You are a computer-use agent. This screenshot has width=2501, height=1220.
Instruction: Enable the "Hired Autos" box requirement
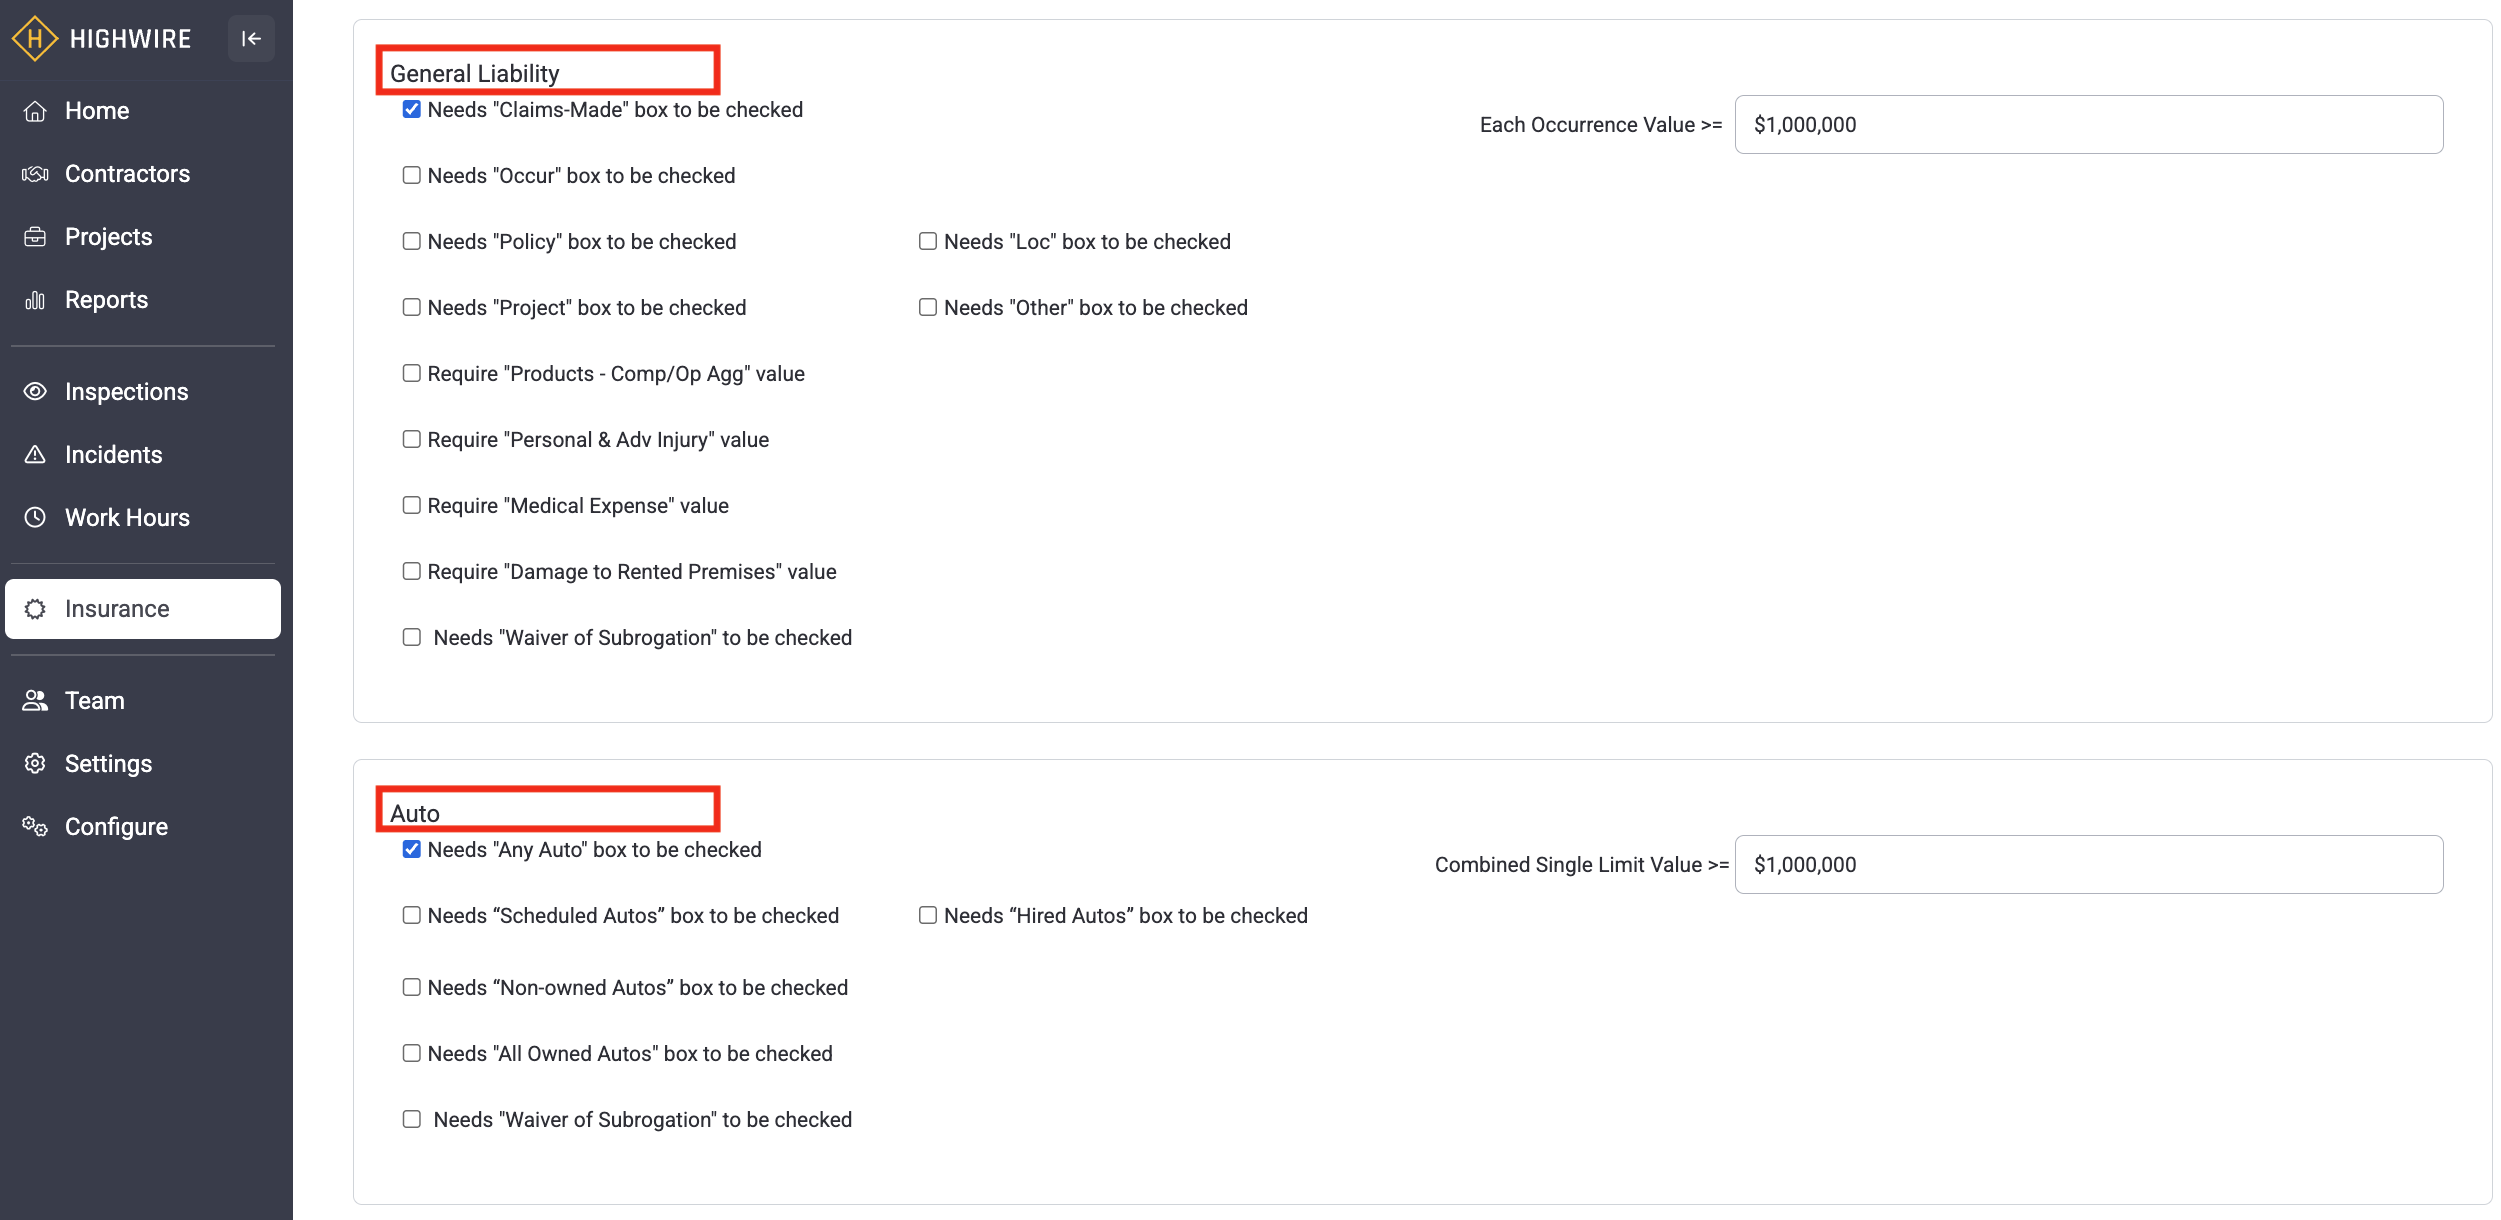[x=928, y=916]
